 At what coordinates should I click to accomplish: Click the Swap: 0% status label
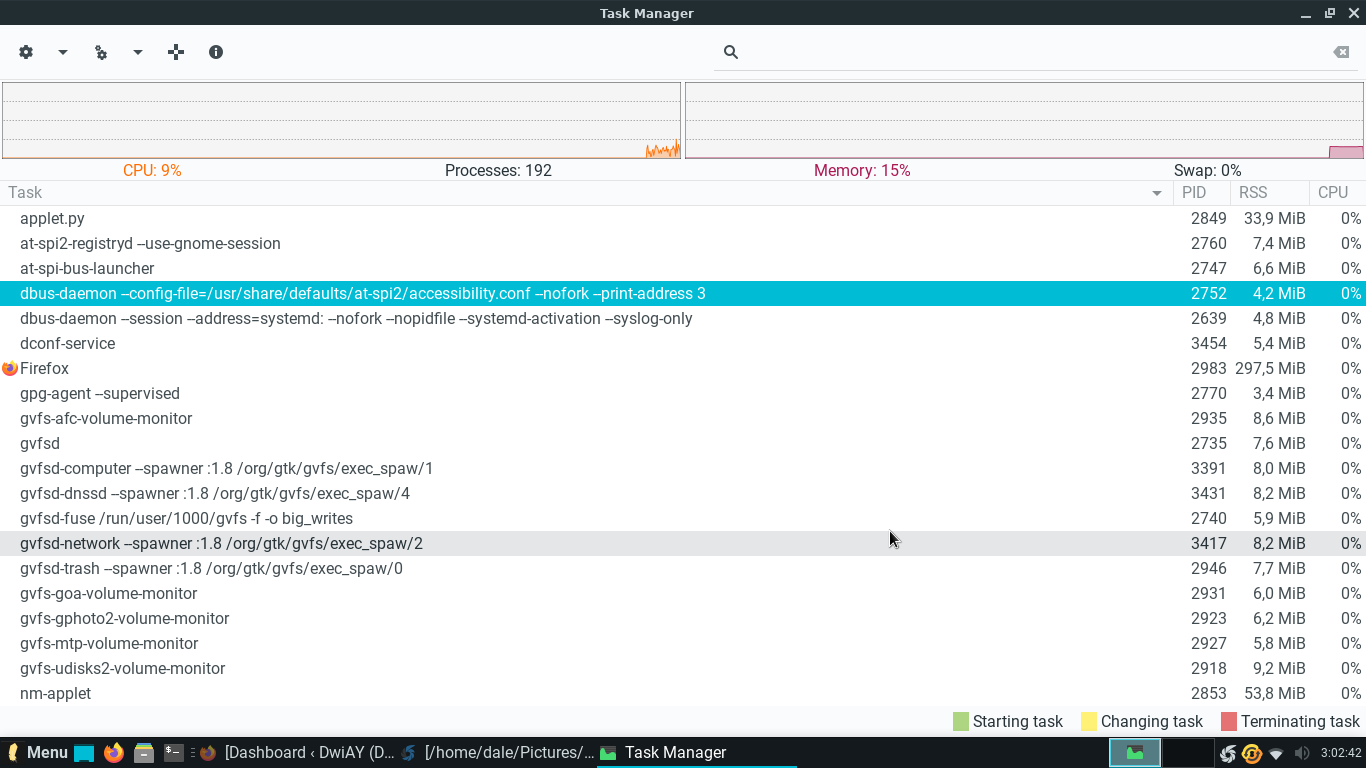[1207, 170]
